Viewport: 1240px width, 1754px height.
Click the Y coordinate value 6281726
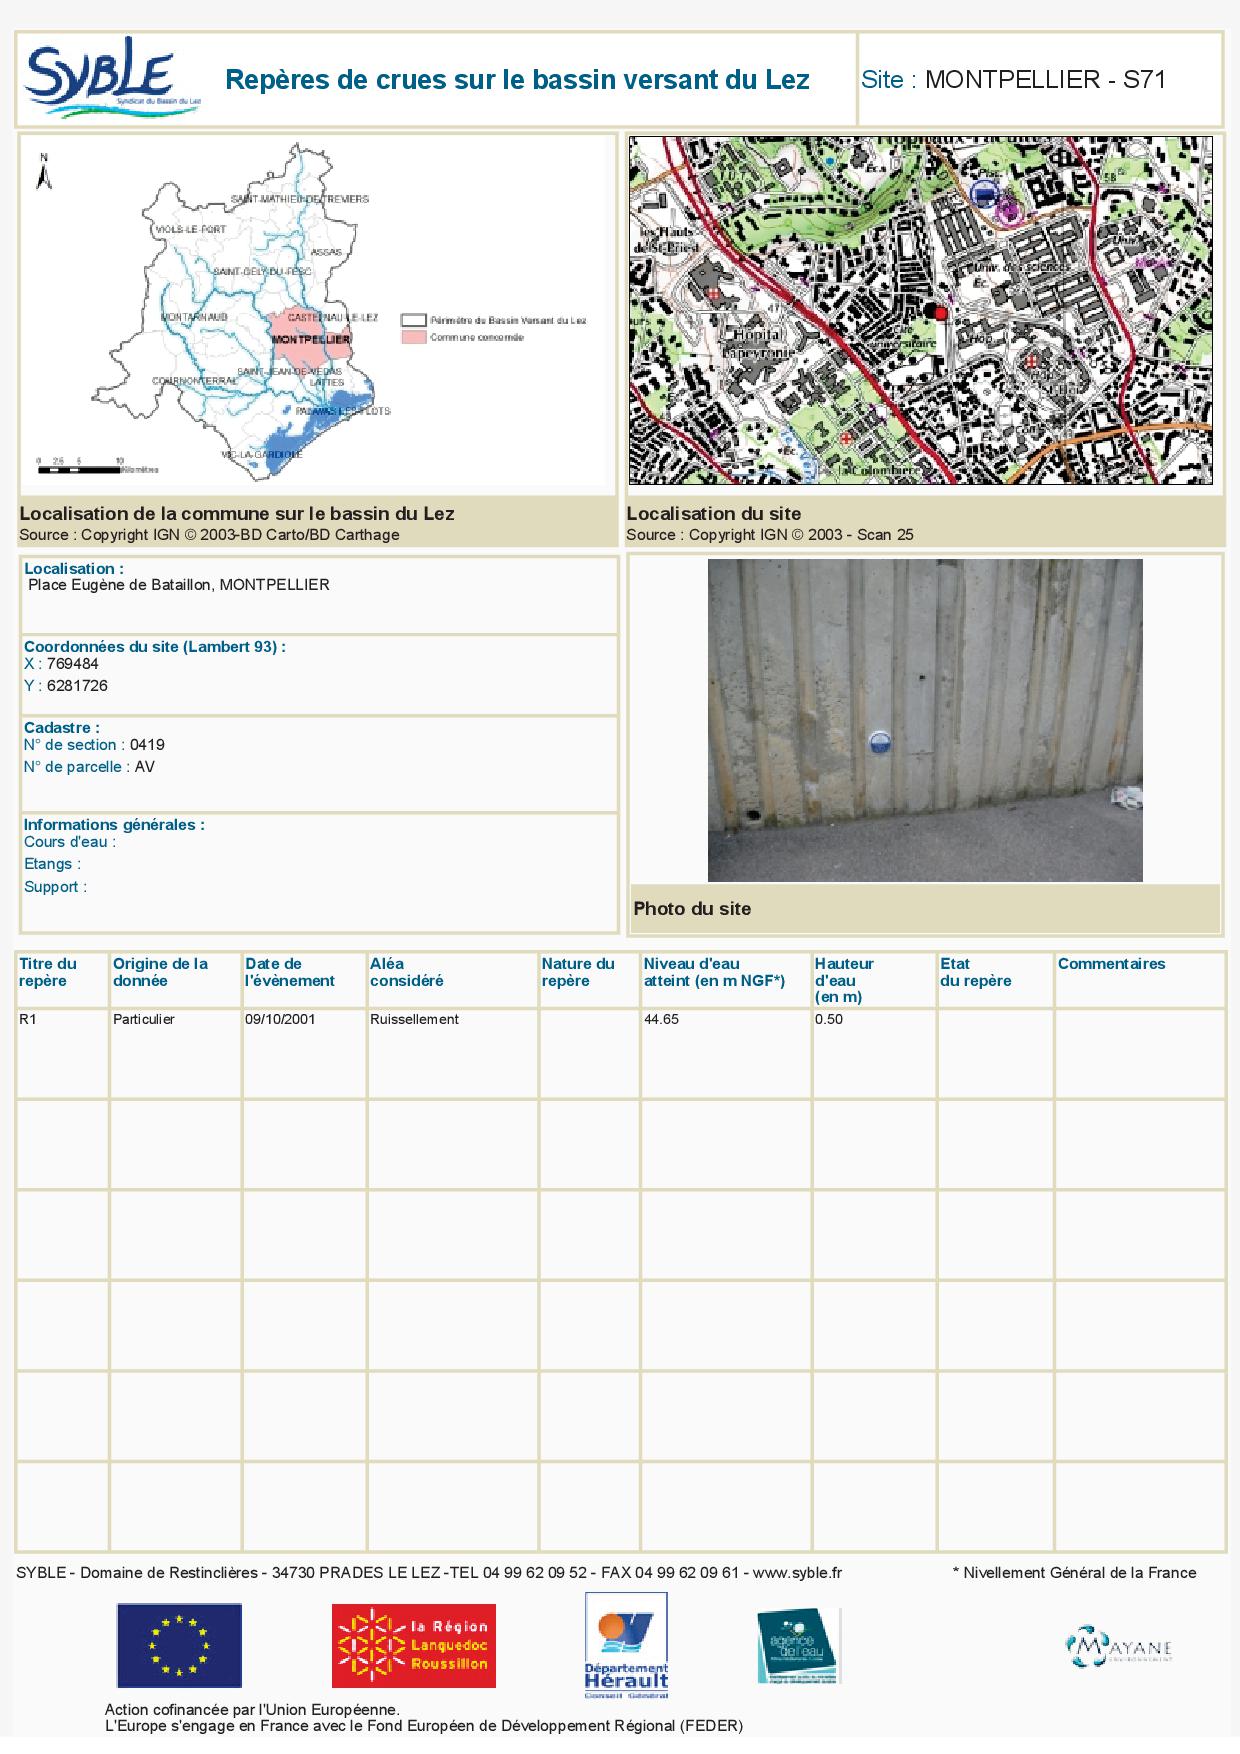click(77, 686)
